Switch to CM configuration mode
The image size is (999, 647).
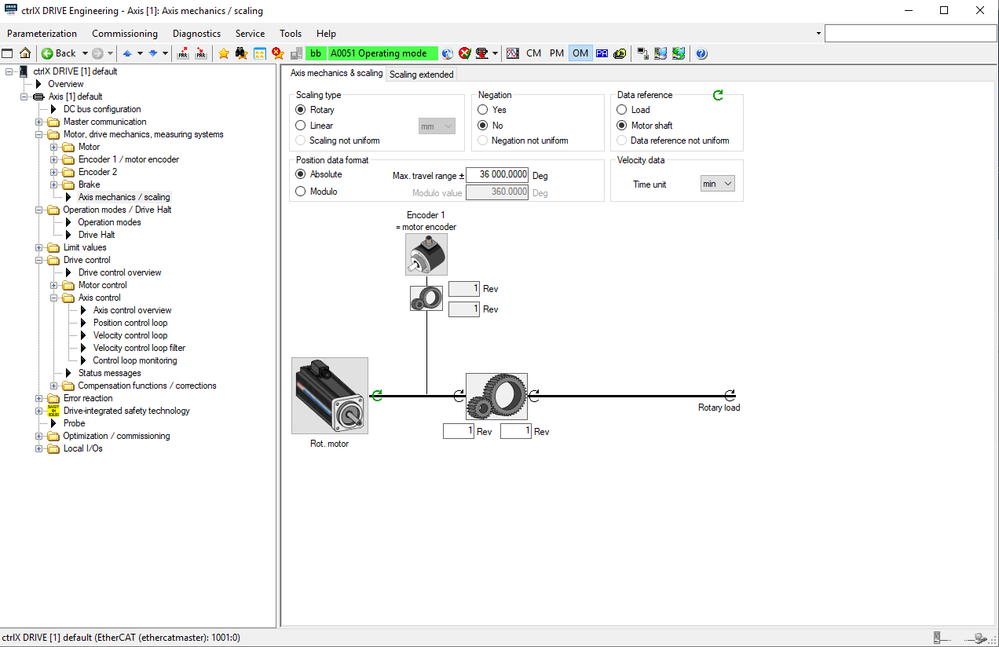(534, 53)
